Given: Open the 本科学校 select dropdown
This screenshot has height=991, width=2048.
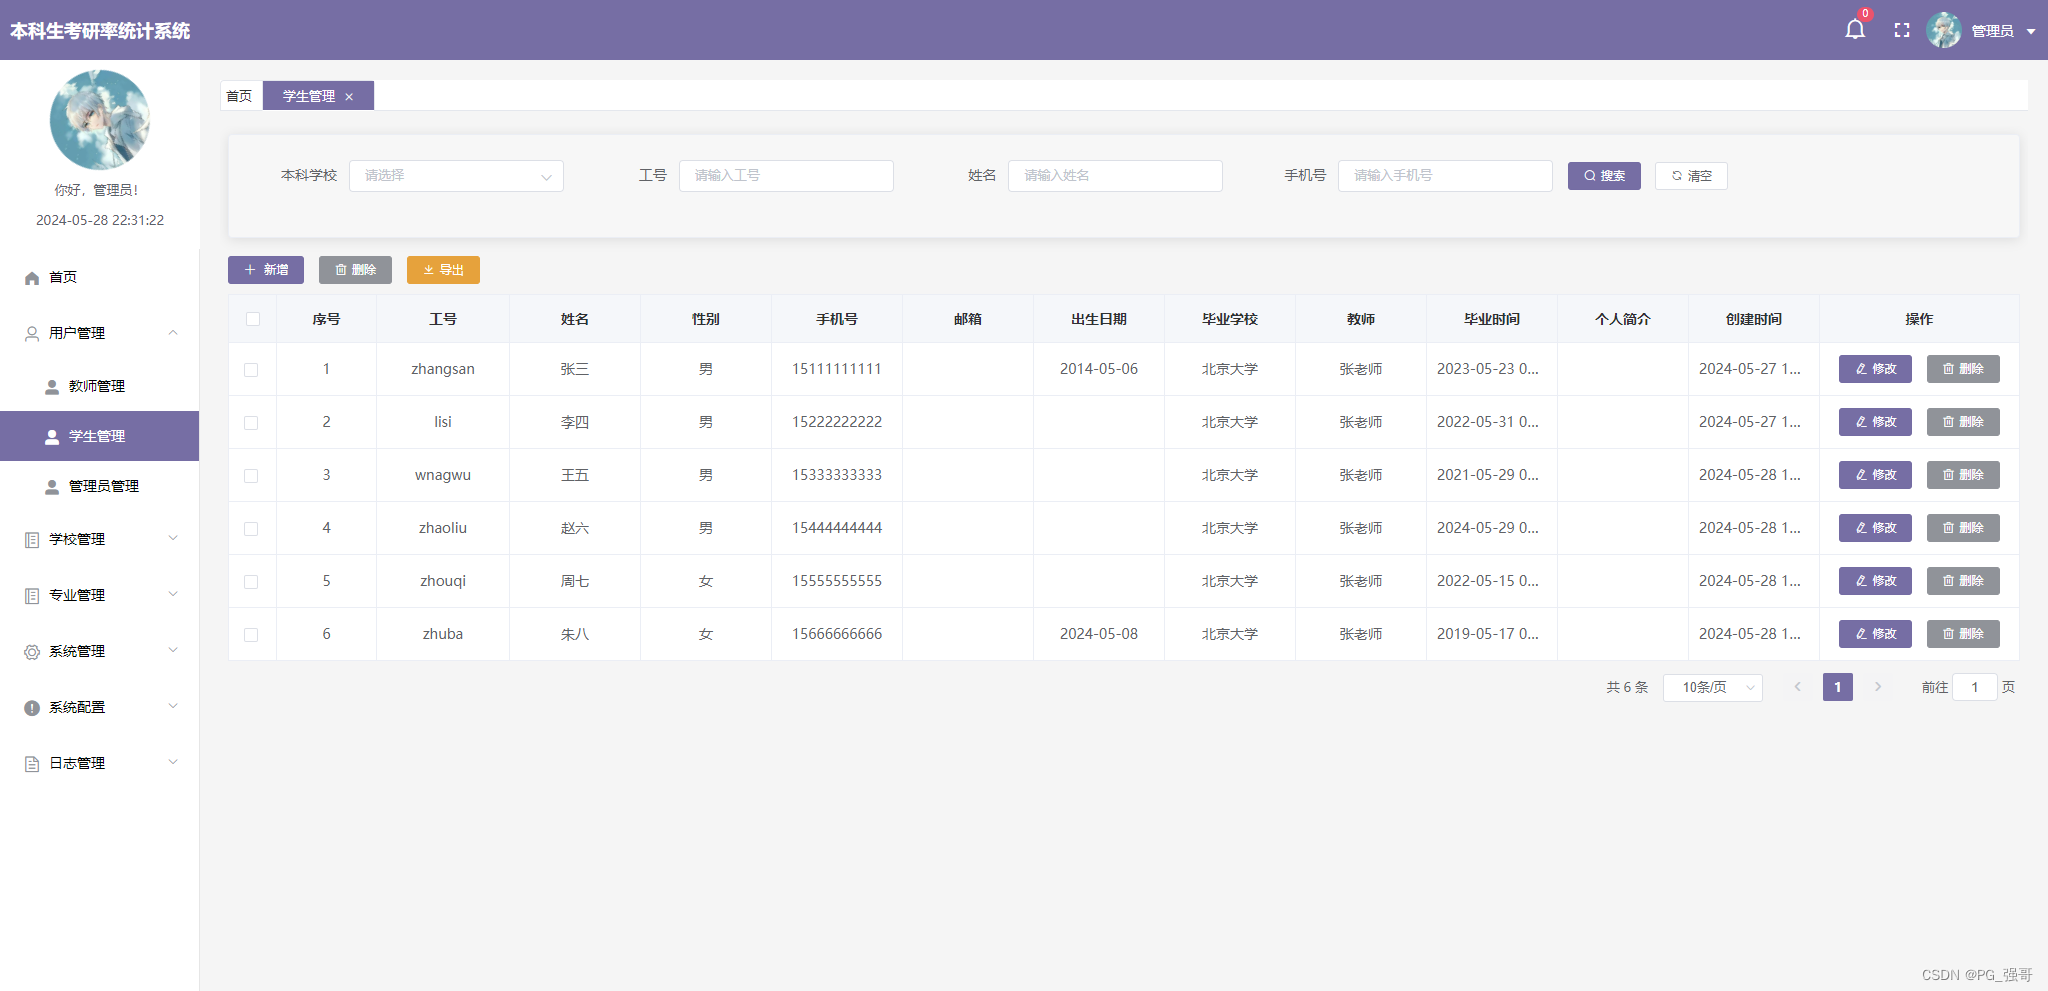Looking at the screenshot, I should click(456, 176).
